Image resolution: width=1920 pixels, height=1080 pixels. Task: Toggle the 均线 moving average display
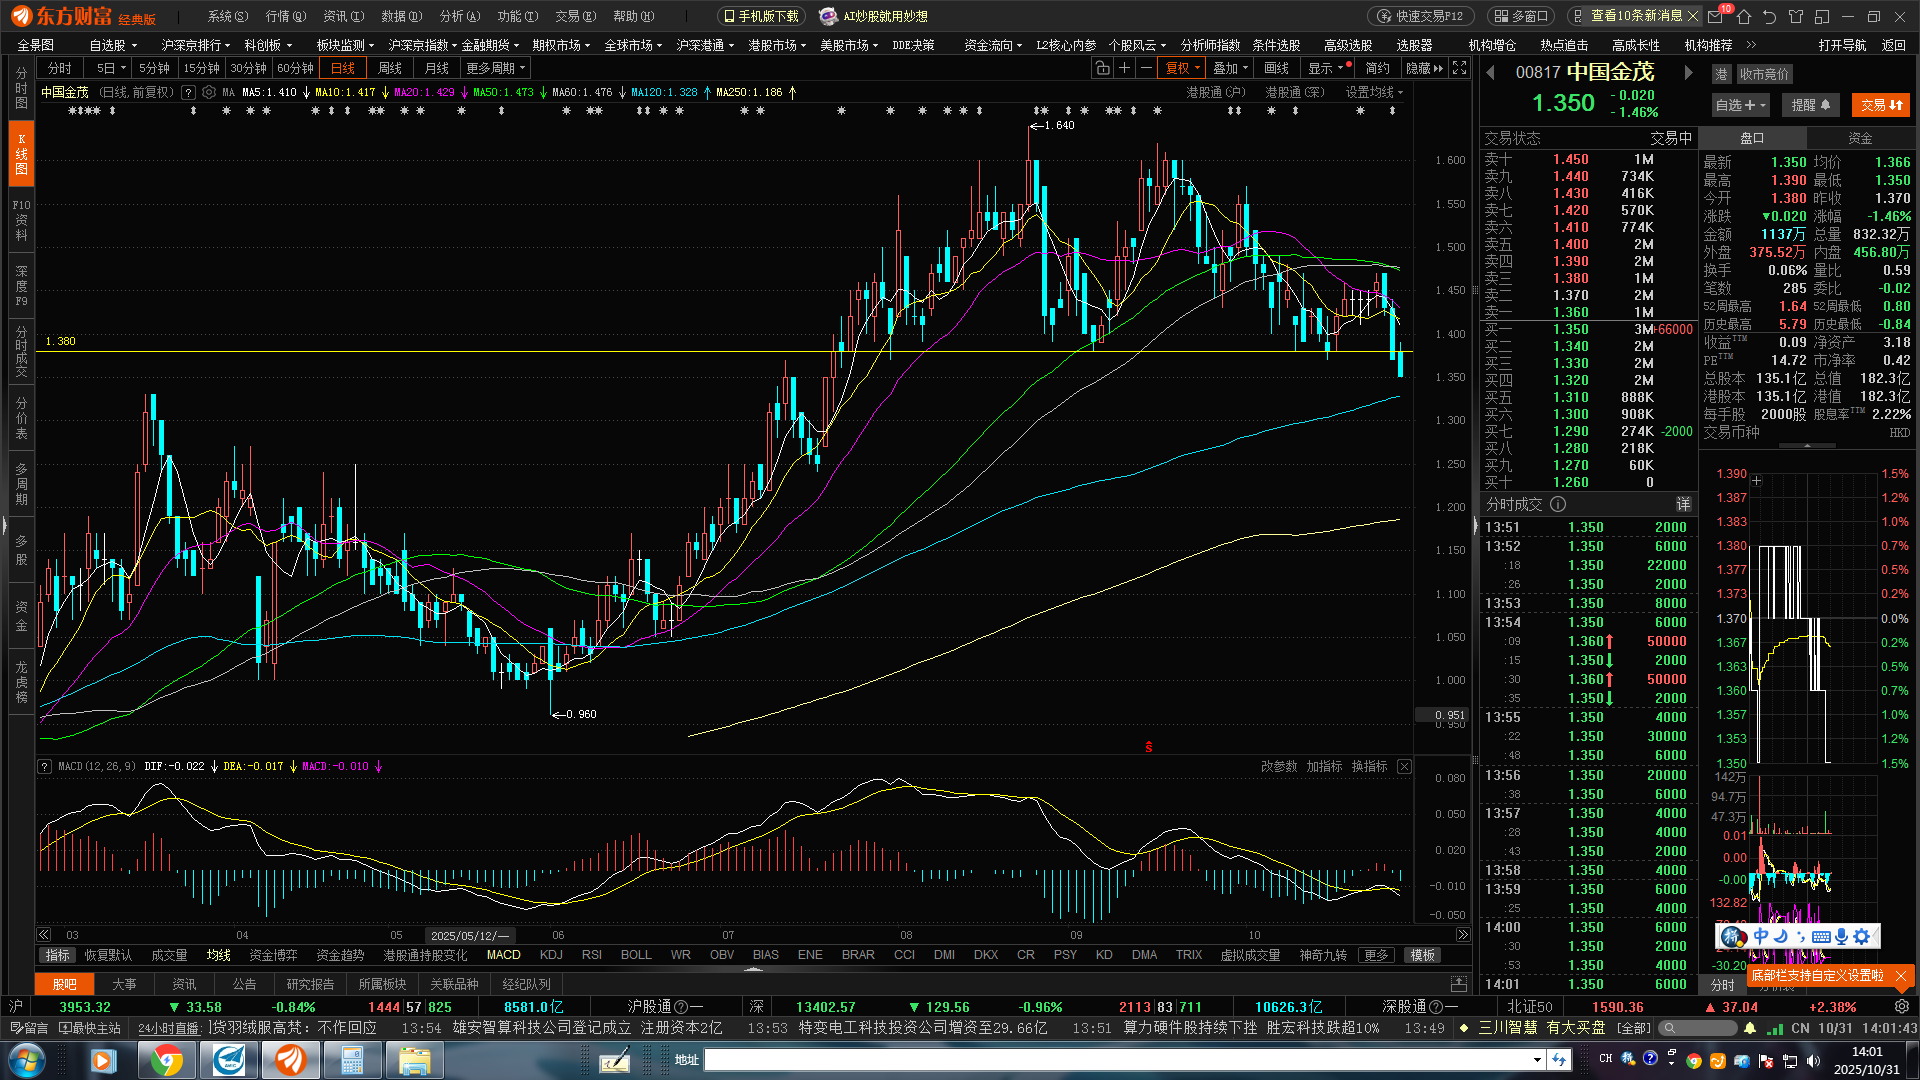coord(218,955)
